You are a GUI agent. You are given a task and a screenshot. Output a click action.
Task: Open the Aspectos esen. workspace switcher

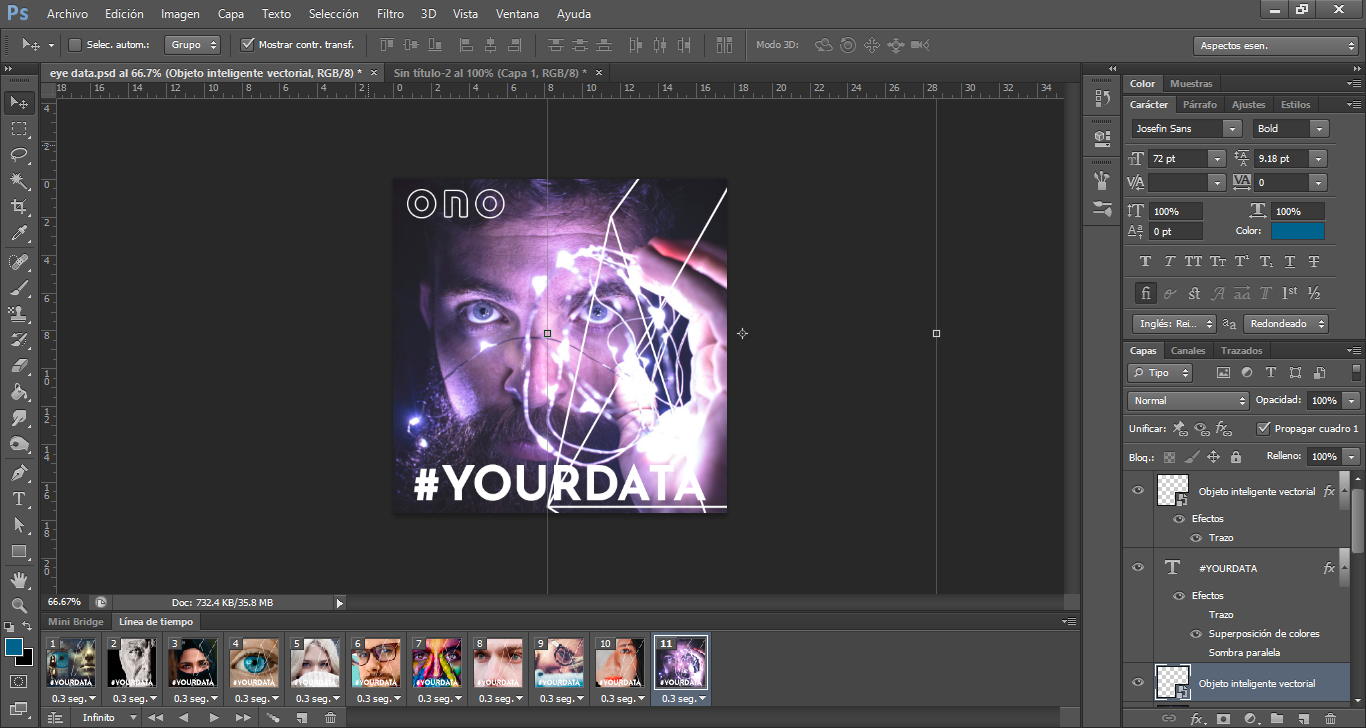click(1277, 46)
